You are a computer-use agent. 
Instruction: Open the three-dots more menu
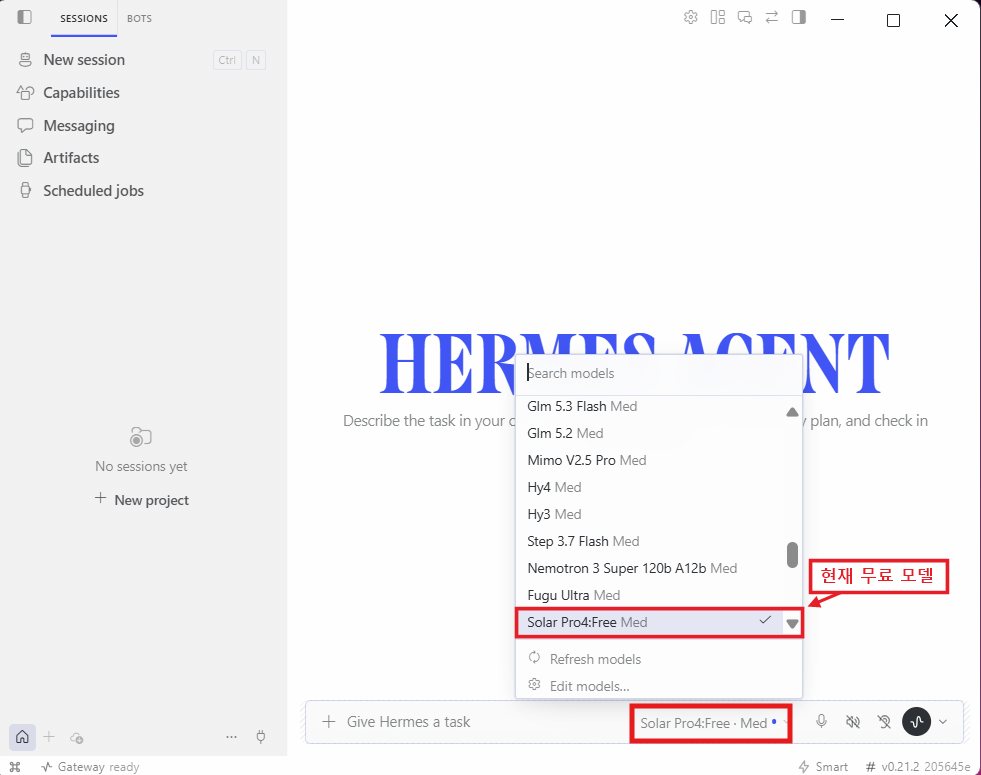(x=231, y=737)
